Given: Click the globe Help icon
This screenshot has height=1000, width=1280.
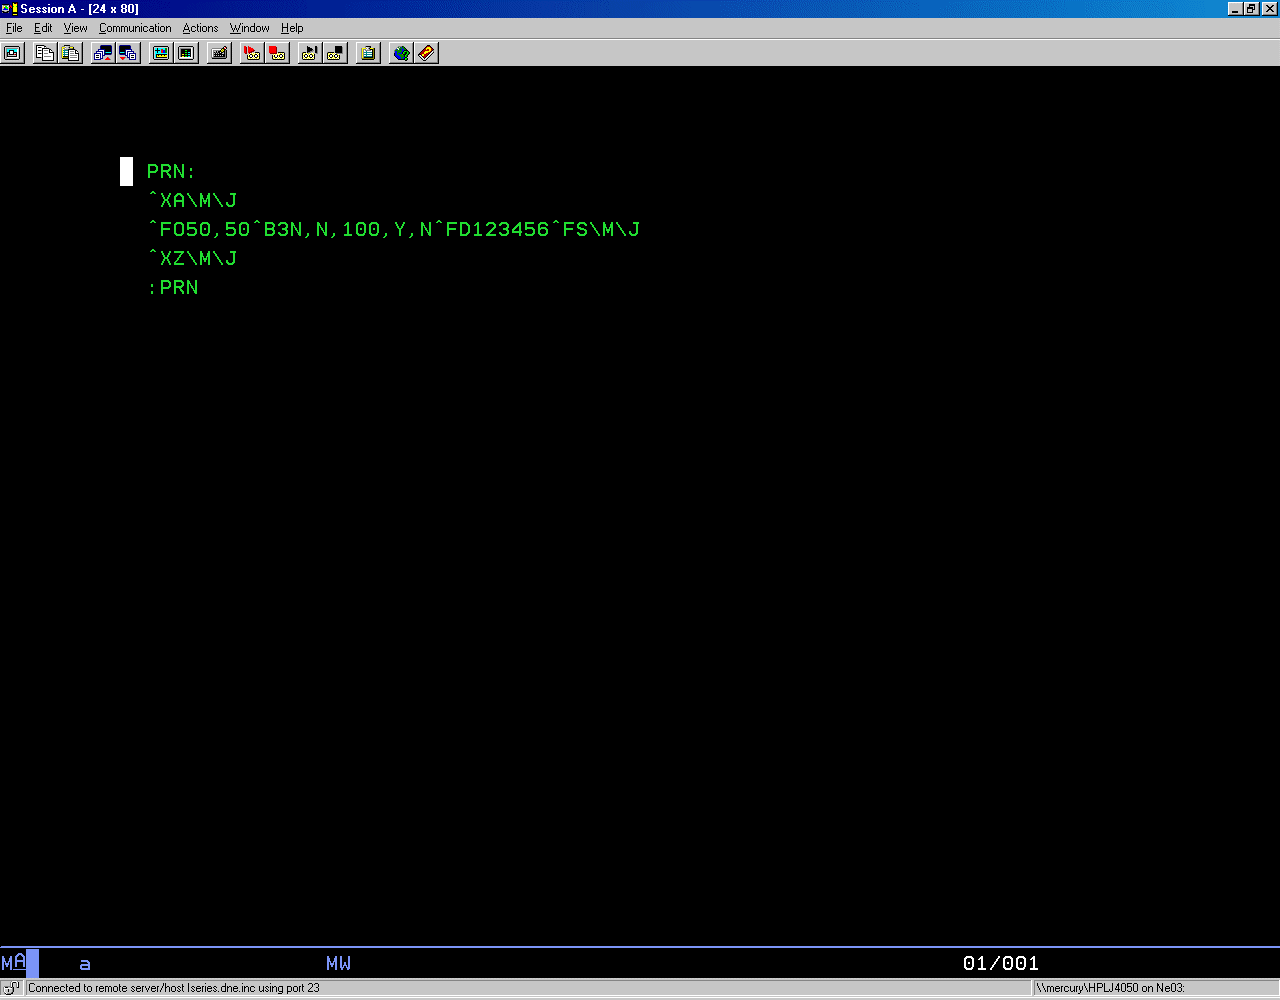Looking at the screenshot, I should 401,53.
